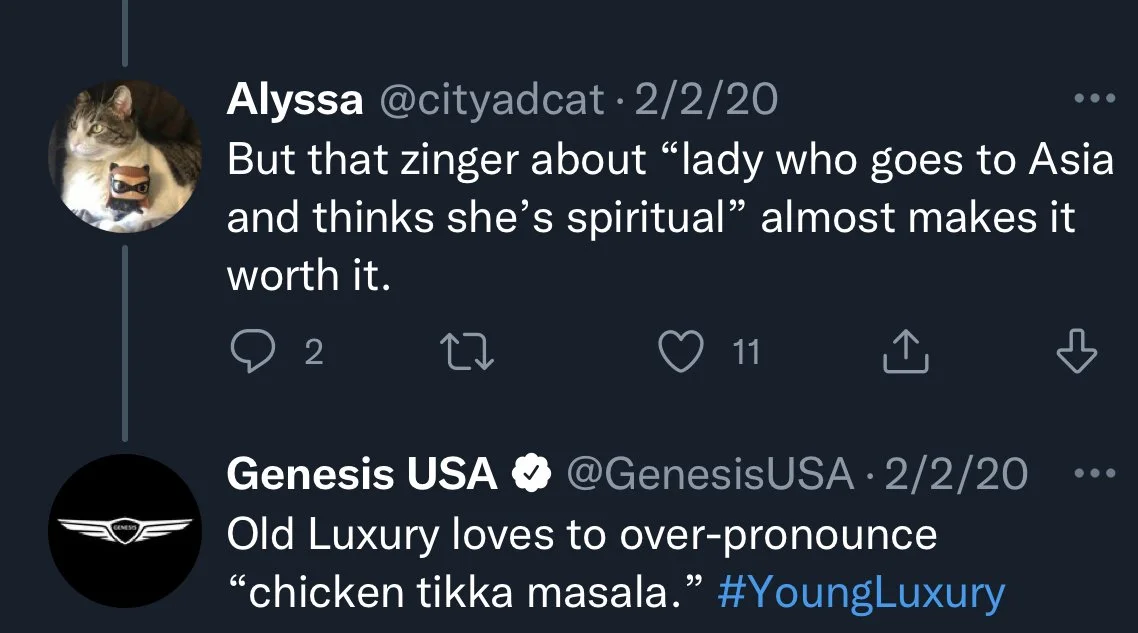This screenshot has width=1138, height=633.
Task: Open the @cityadcat handle
Action: click(x=489, y=100)
